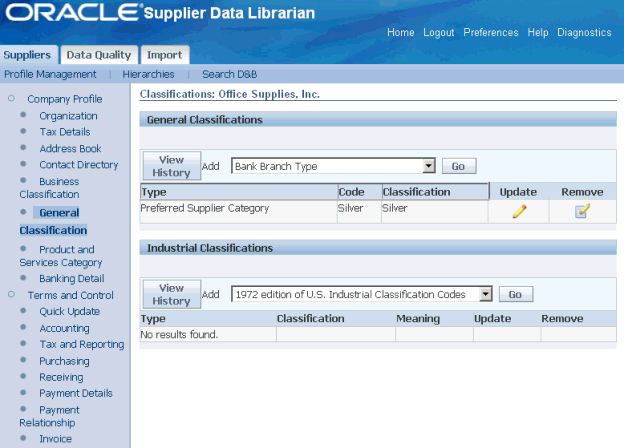Screen dimensions: 624x448
Task: Click the Remove icon for Preferred Supplier Category
Action: (x=582, y=211)
